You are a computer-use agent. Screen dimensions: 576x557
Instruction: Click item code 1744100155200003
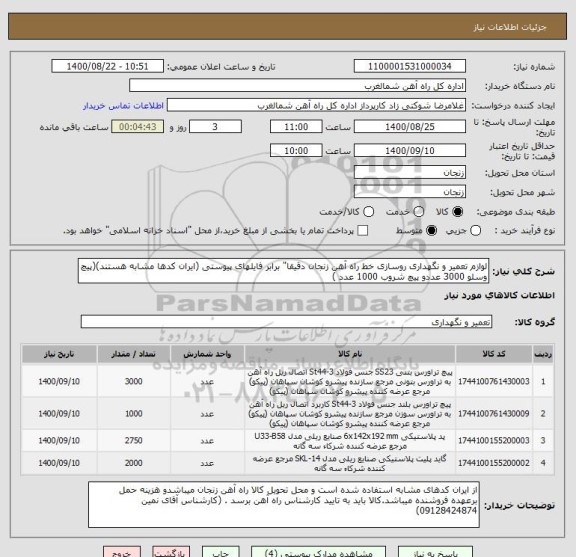494,441
